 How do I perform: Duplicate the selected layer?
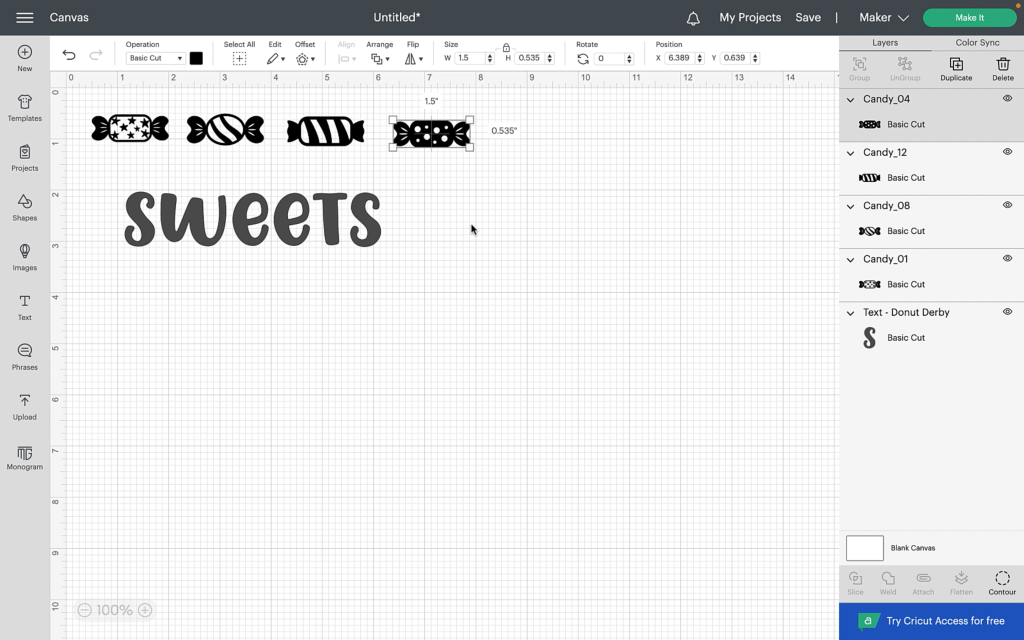[955, 69]
